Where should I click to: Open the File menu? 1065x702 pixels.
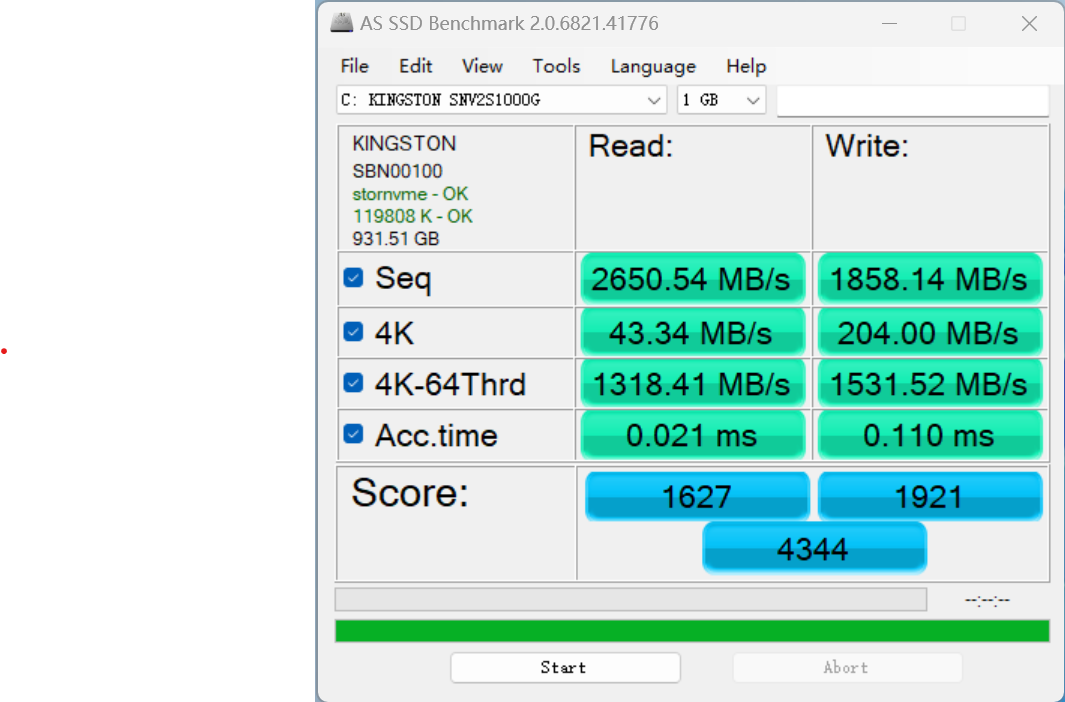pos(354,66)
